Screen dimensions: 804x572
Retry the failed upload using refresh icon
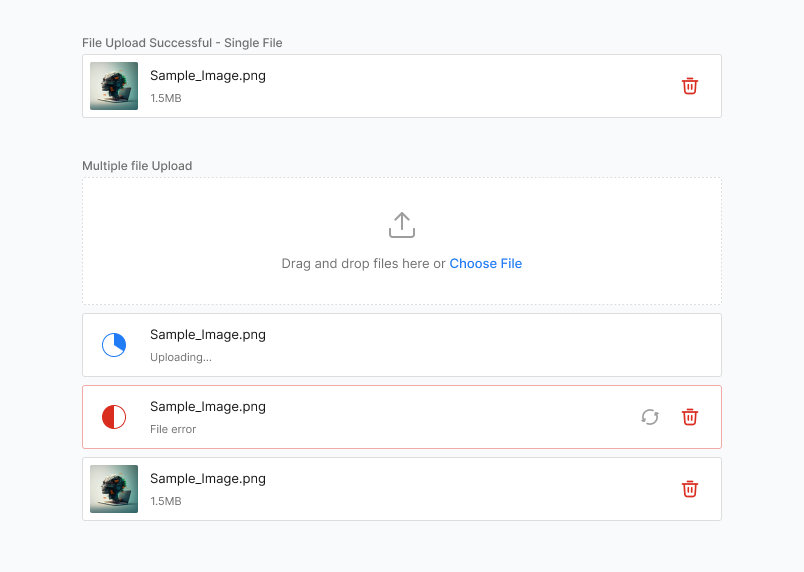pyautogui.click(x=650, y=417)
